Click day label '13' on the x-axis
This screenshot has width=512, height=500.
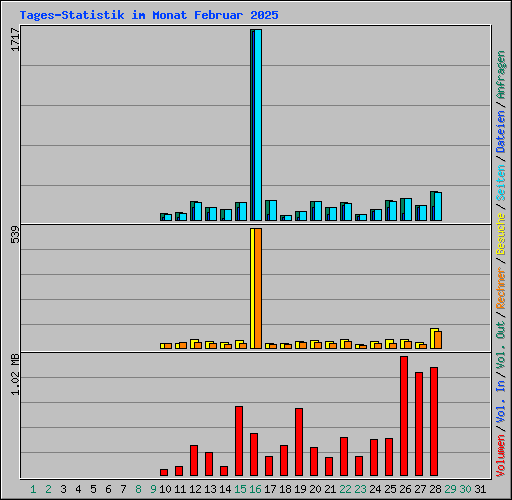pos(210,489)
